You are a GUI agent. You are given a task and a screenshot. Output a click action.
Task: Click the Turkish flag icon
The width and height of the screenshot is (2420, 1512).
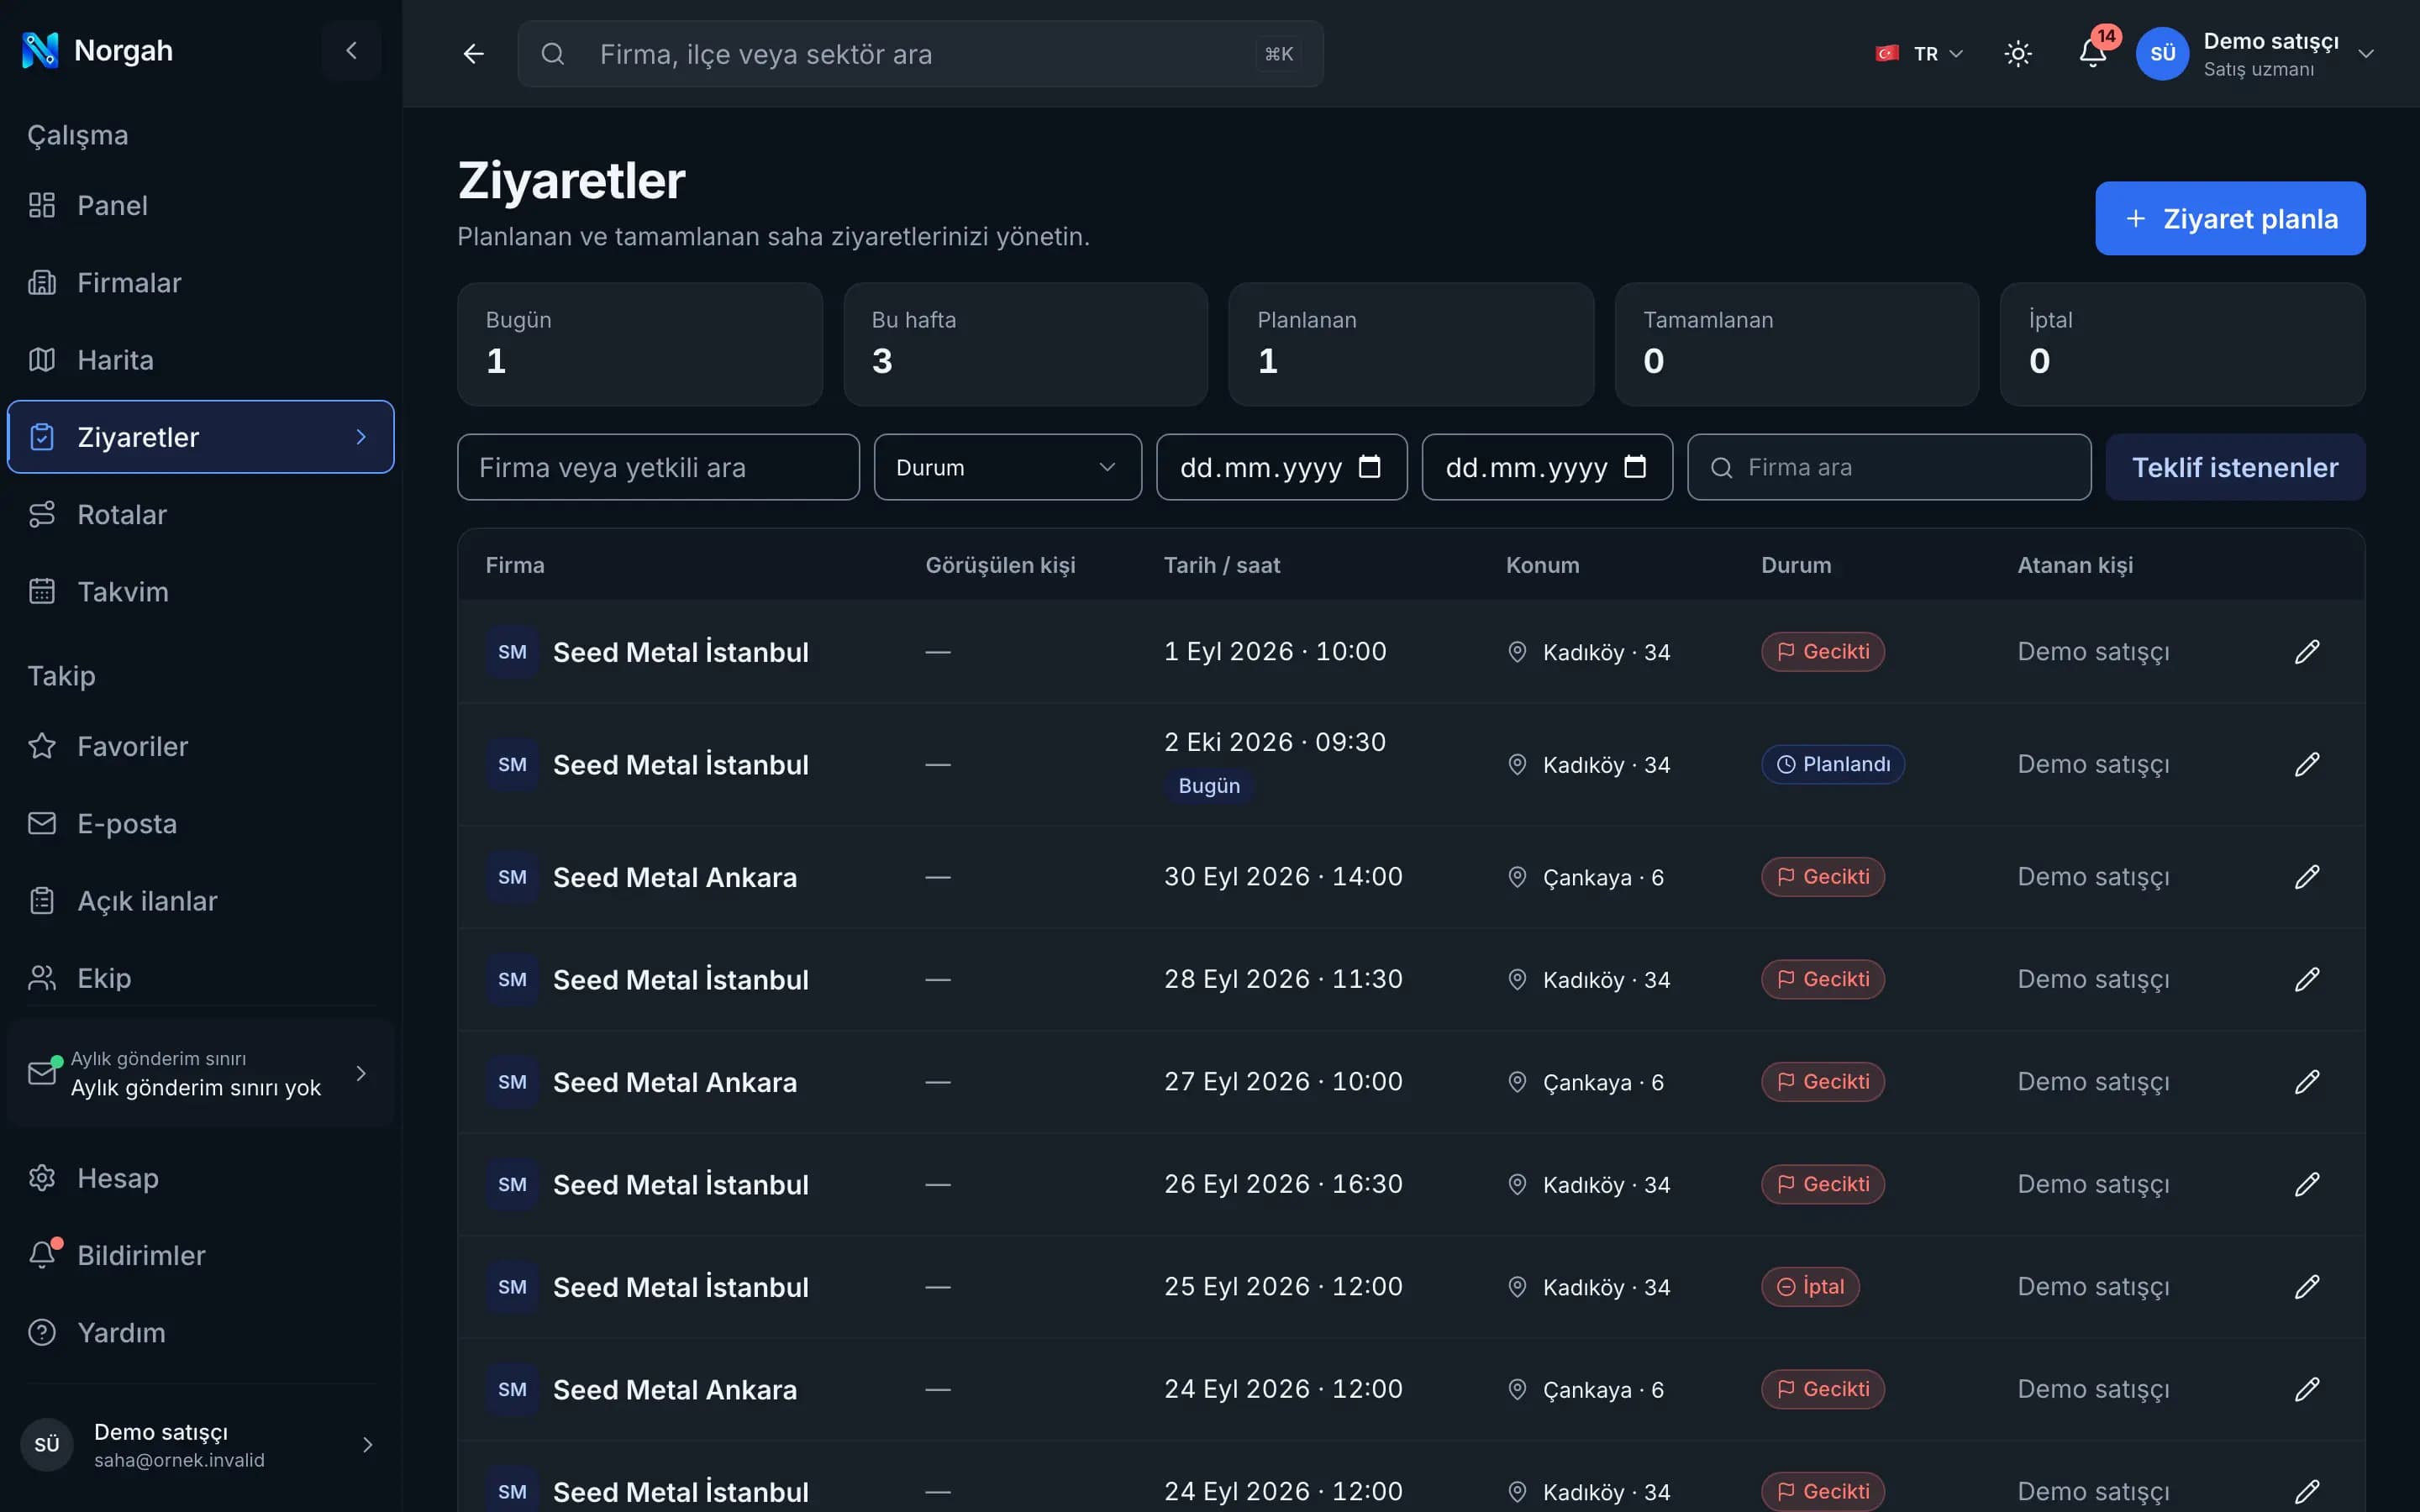[x=1886, y=54]
